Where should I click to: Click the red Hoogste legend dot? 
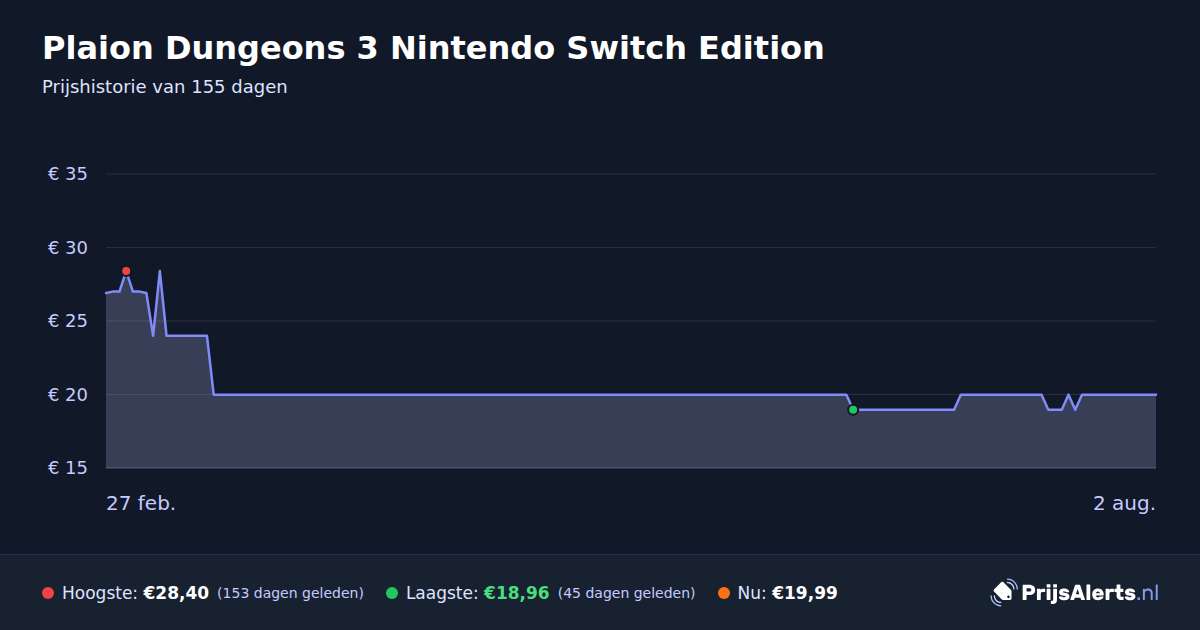[x=48, y=593]
